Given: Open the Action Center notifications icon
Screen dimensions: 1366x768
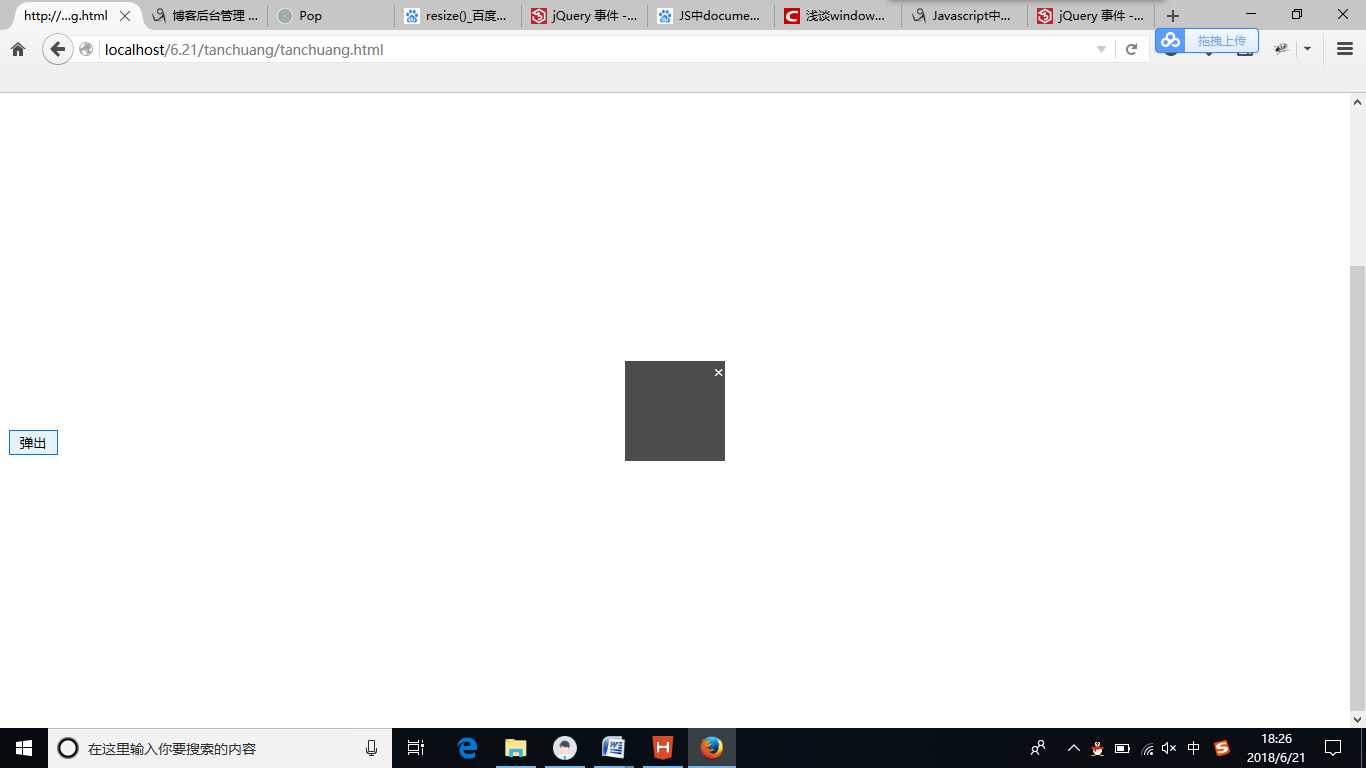Looking at the screenshot, I should tap(1332, 748).
